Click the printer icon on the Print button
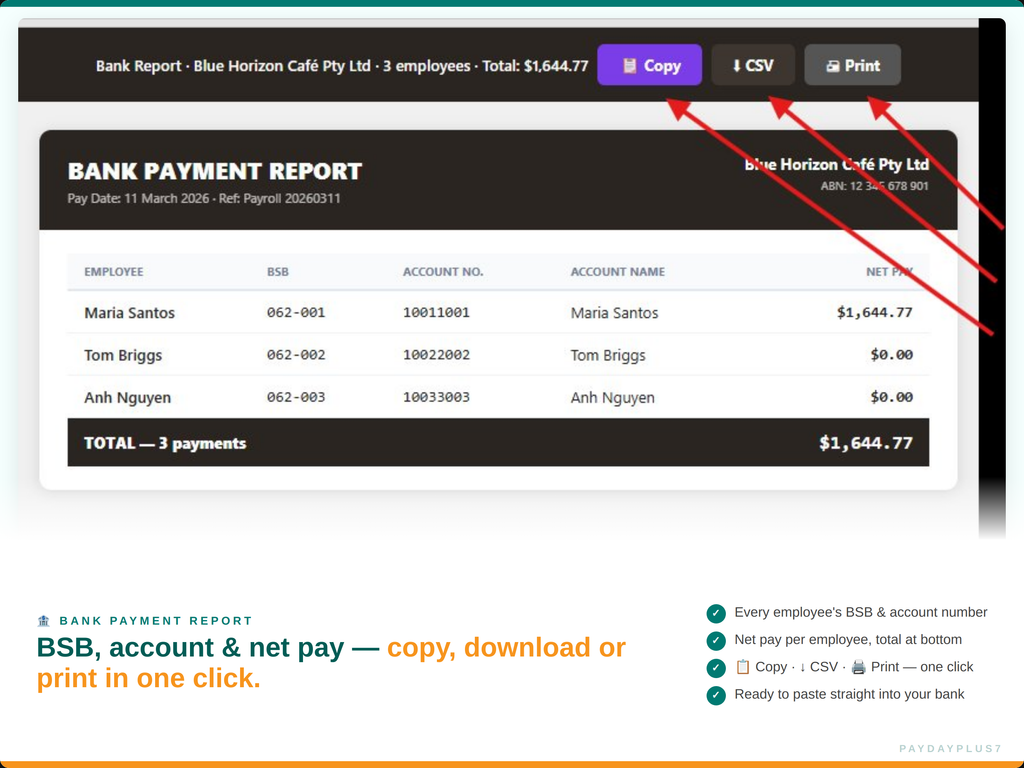Viewport: 1024px width, 768px height. [x=832, y=65]
